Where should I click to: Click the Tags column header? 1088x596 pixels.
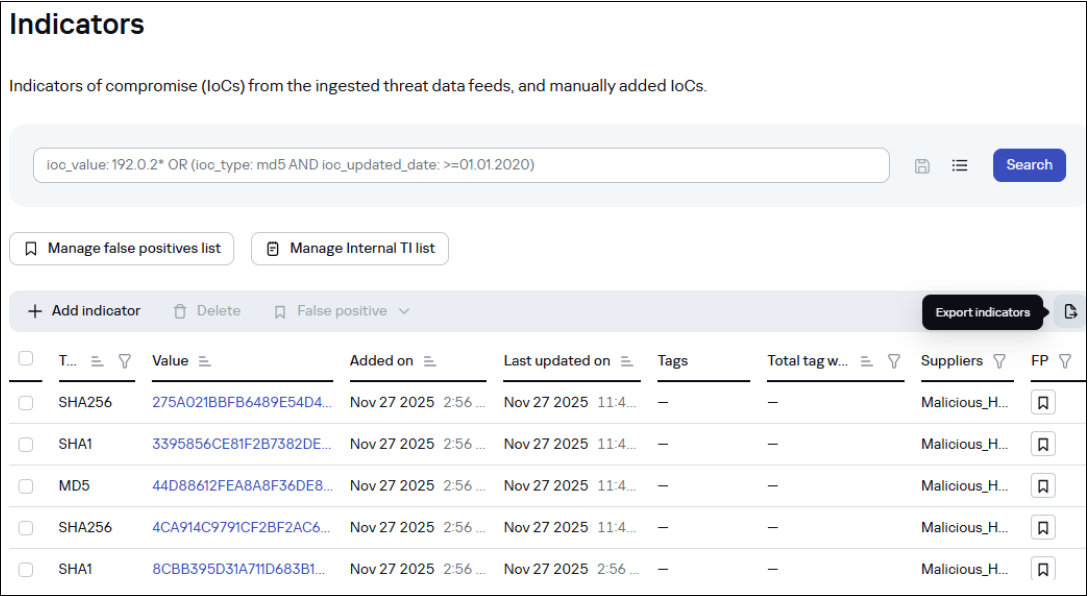(672, 361)
